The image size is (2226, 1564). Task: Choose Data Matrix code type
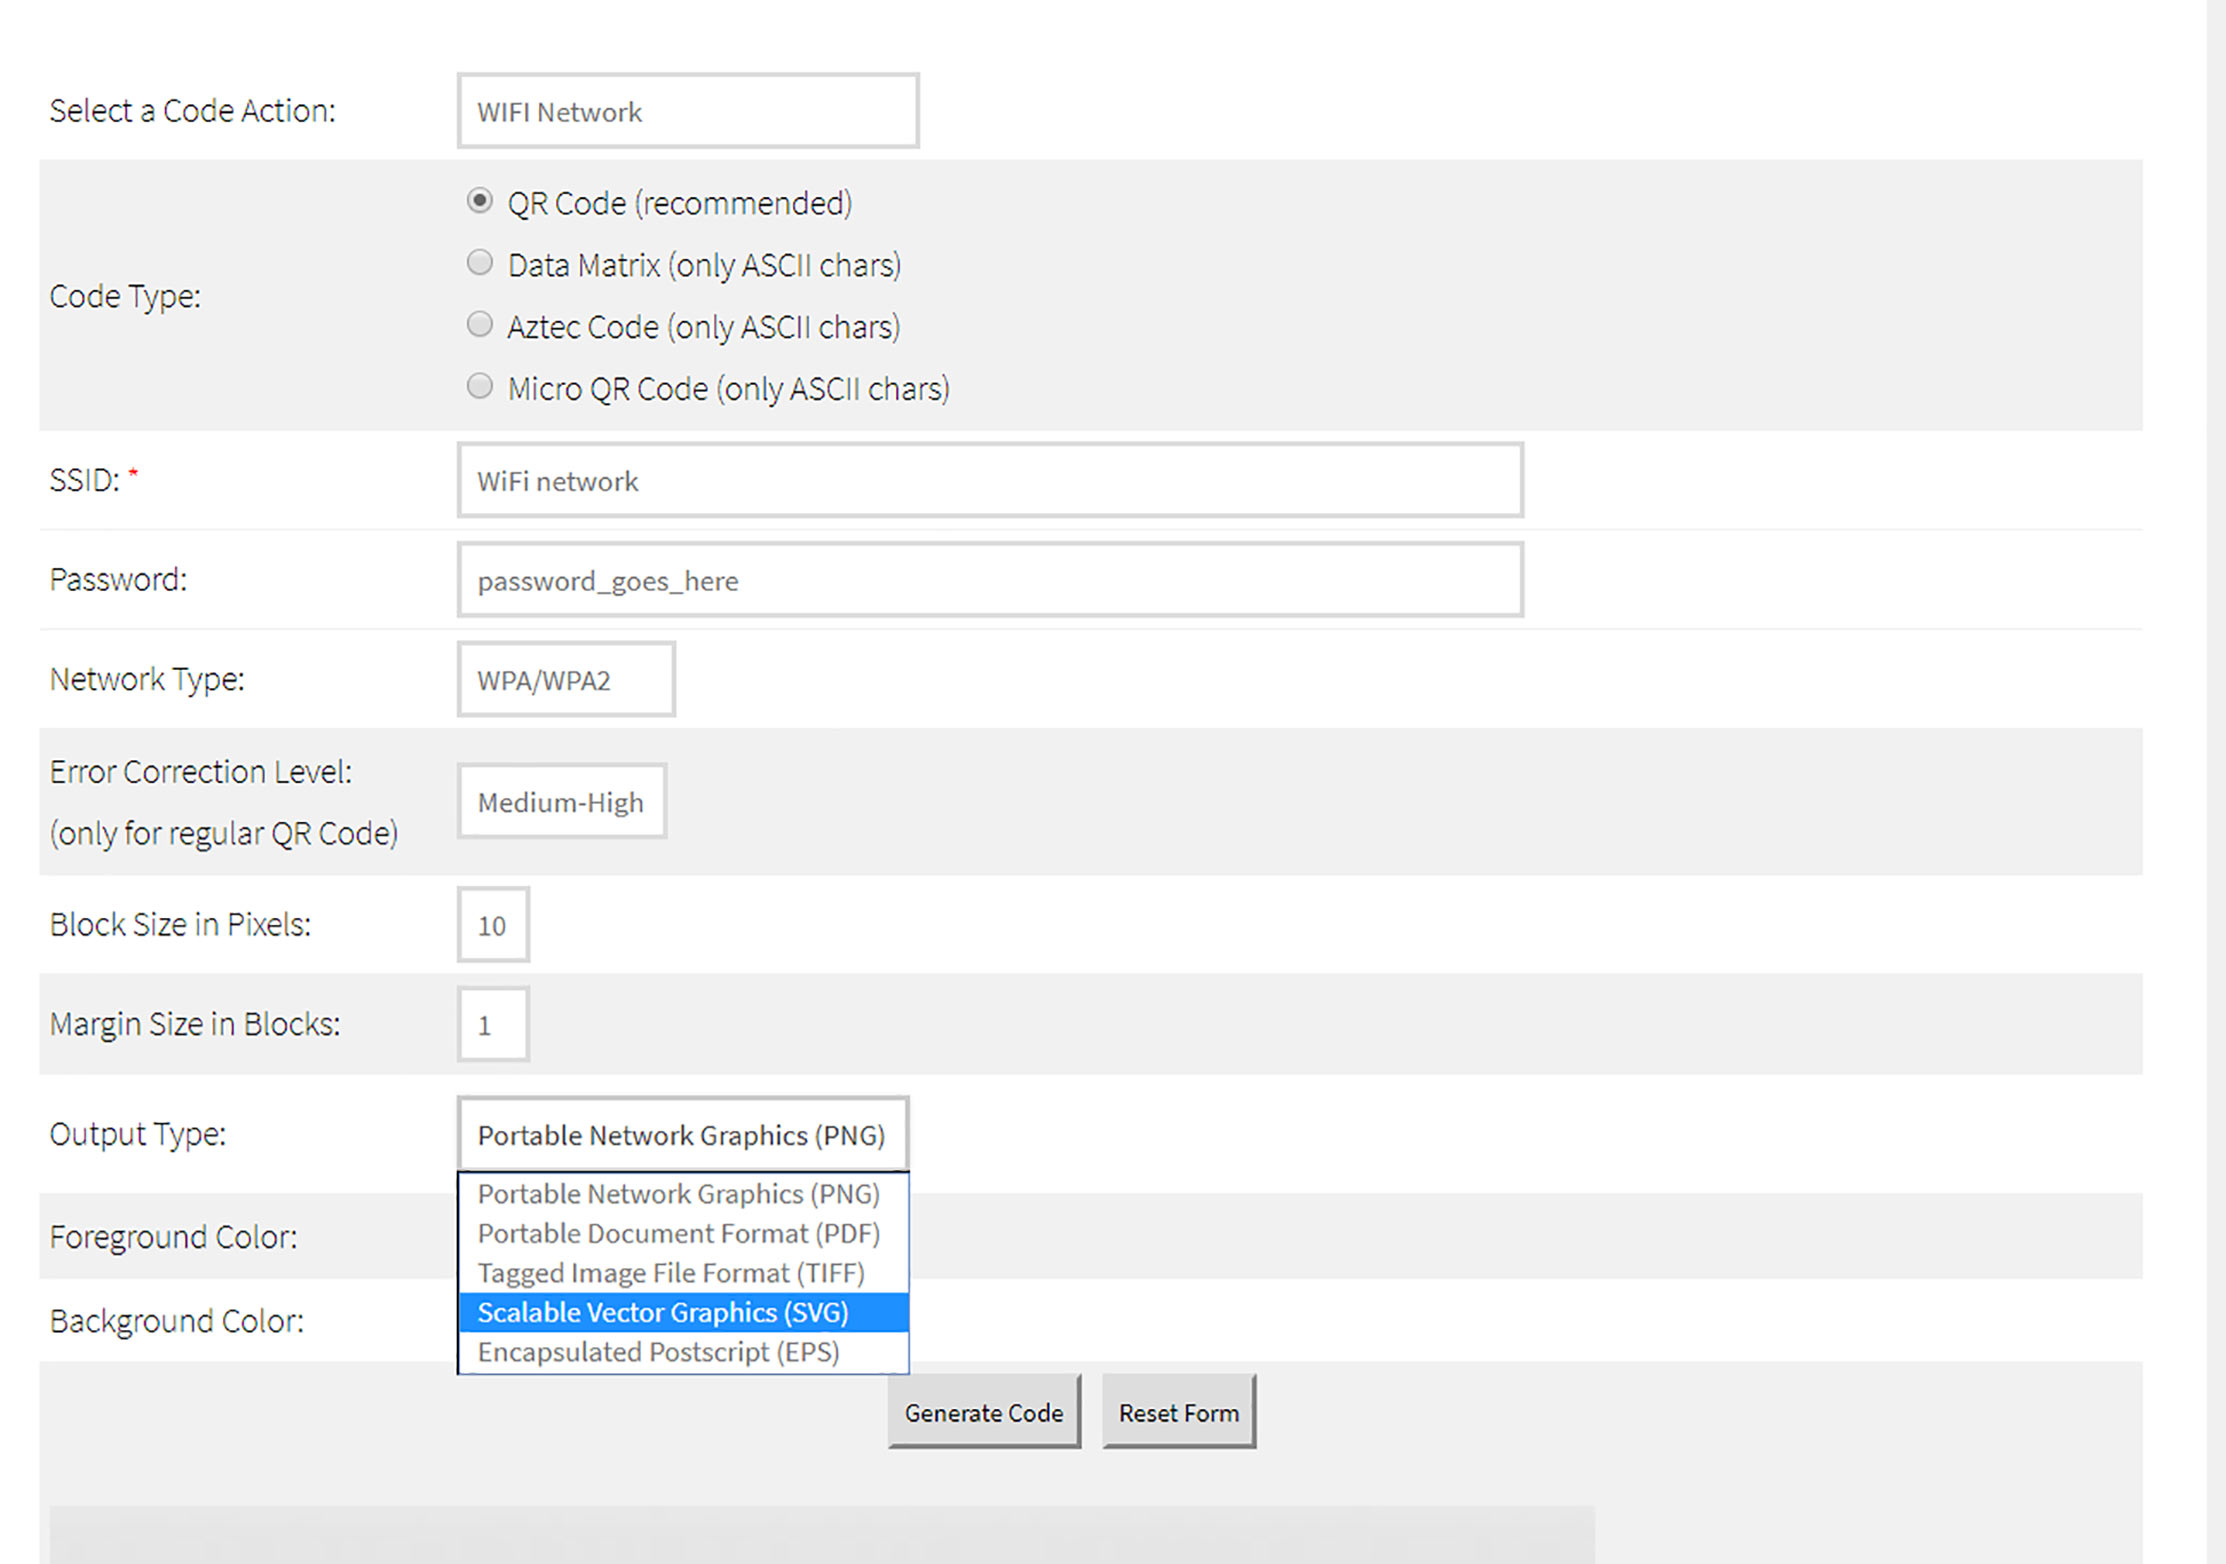[480, 263]
